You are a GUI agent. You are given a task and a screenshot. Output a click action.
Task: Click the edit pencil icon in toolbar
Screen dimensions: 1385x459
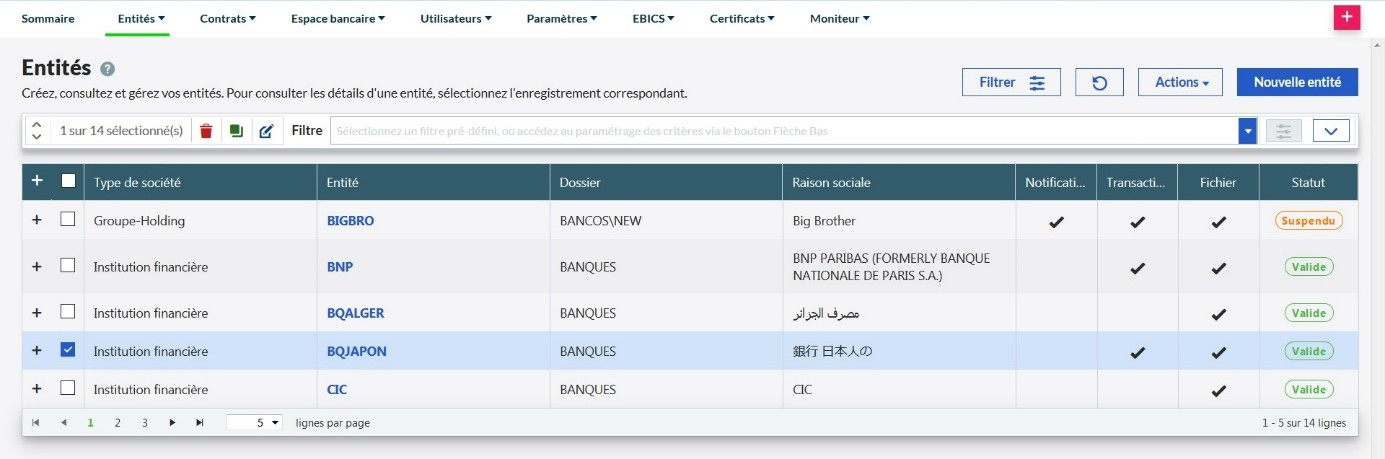[266, 131]
